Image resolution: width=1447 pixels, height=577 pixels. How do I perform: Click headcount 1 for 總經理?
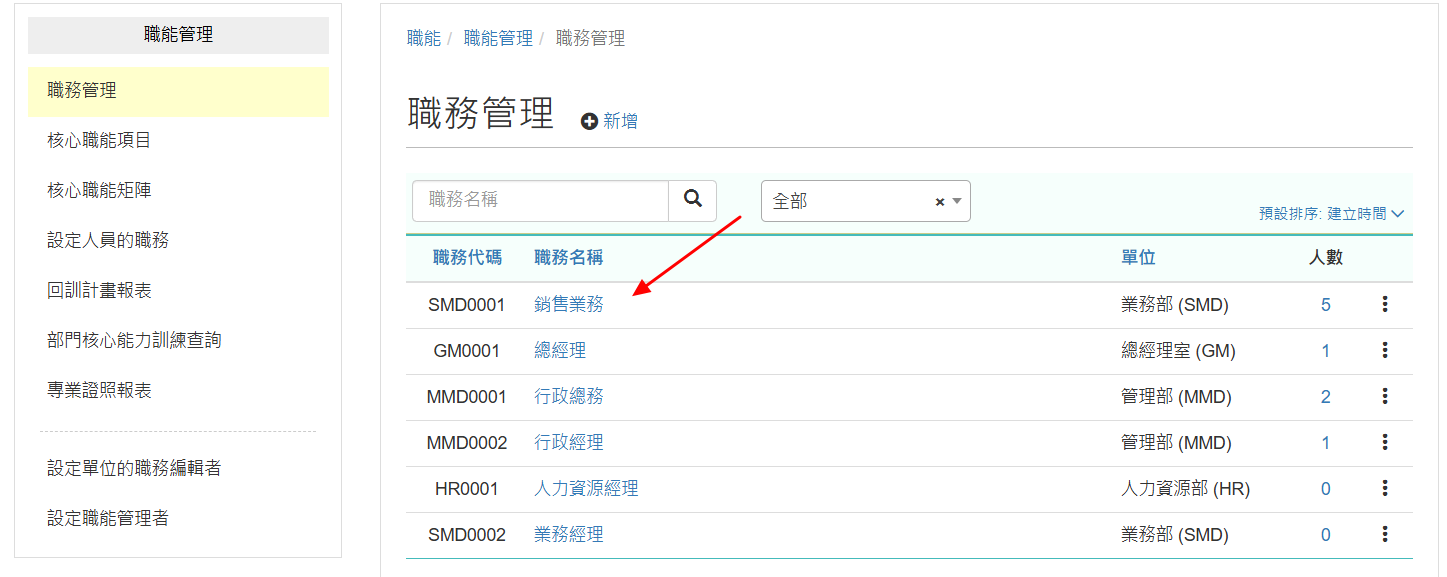coord(1326,351)
